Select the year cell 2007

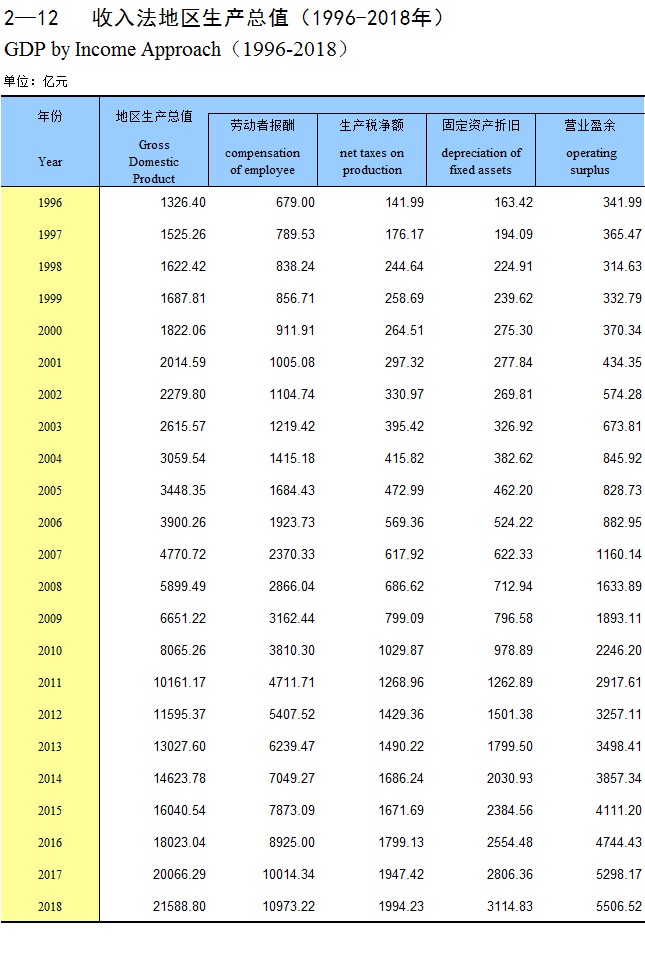point(50,555)
